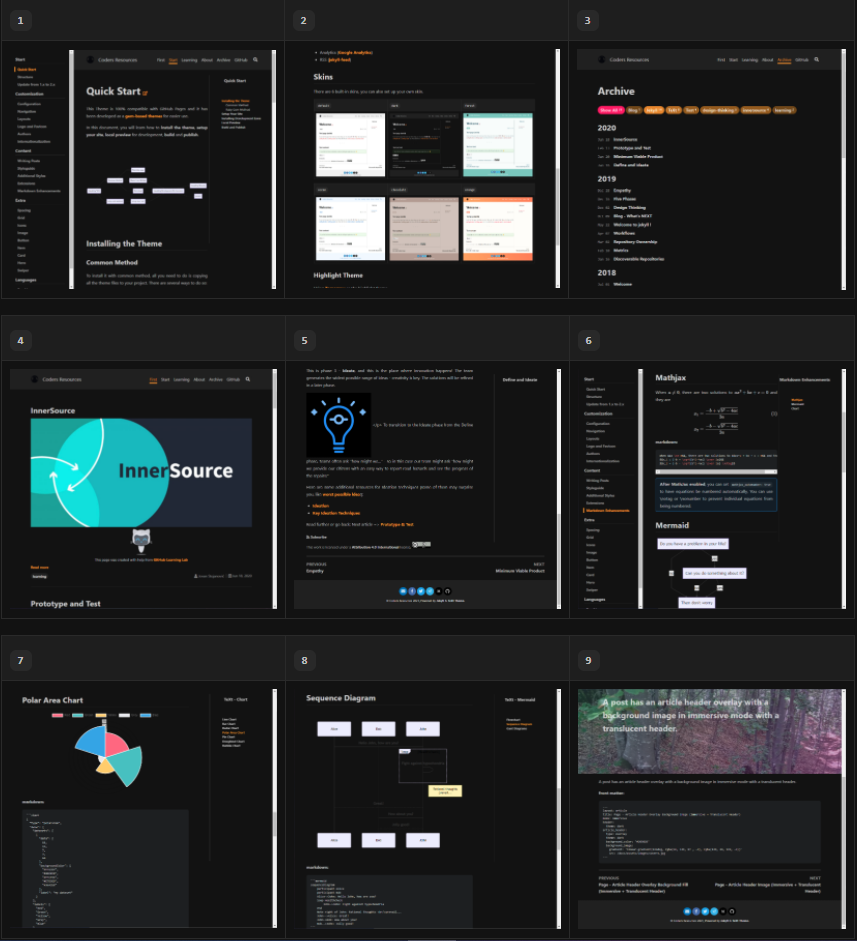857x941 pixels.
Task: Jump to Installing the Theme in Quick Start contents
Action: click(x=235, y=101)
